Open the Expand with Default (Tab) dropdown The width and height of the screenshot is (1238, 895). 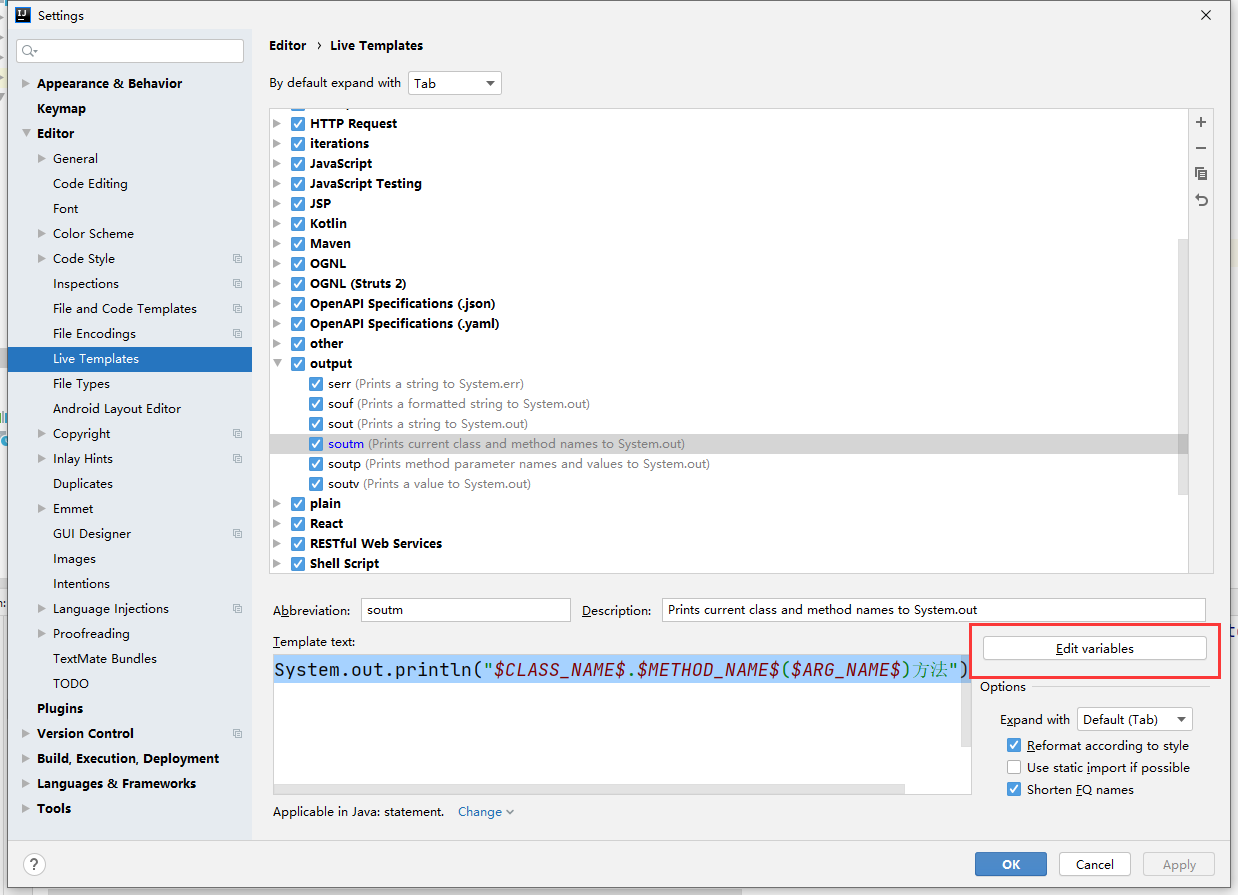pos(1135,719)
